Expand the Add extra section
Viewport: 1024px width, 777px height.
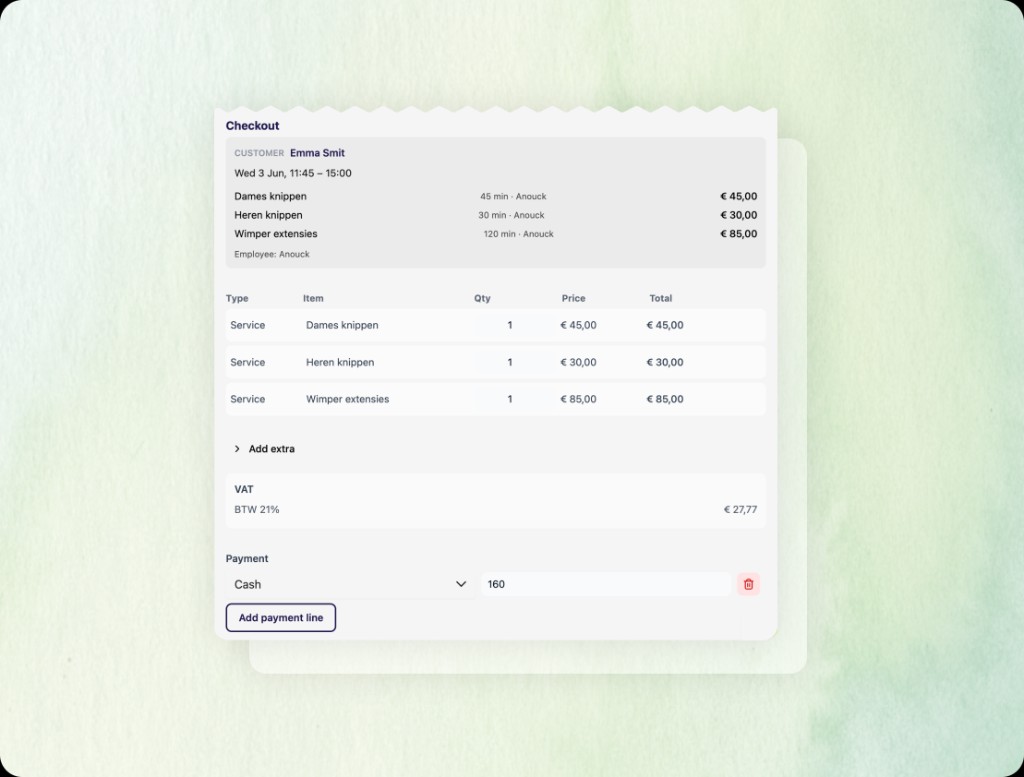tap(264, 449)
